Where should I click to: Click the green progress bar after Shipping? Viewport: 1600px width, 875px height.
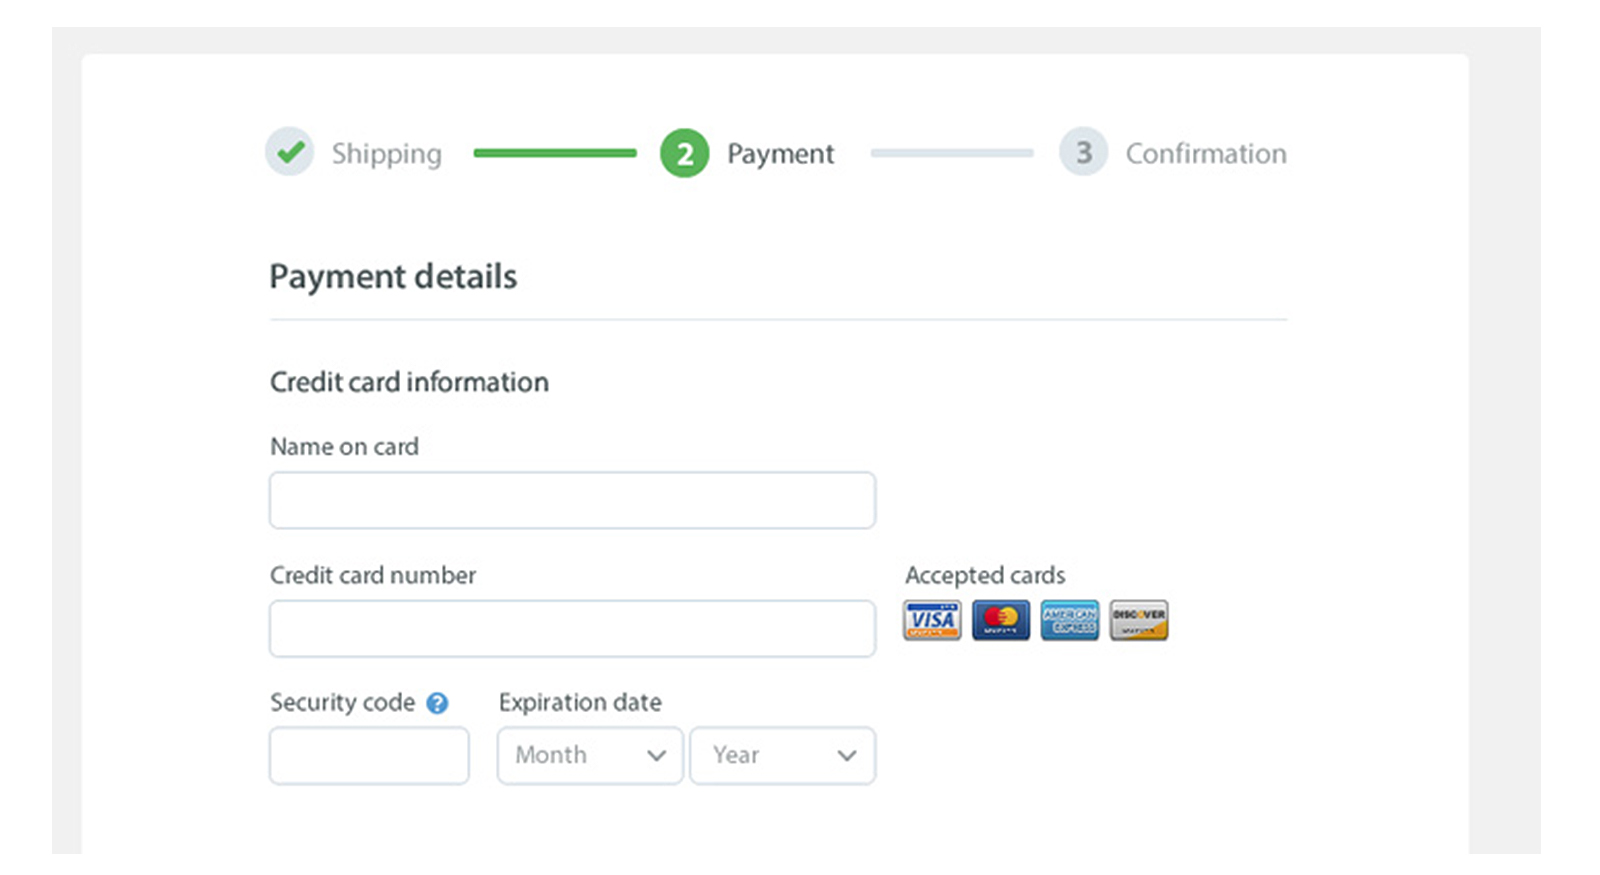tap(555, 153)
